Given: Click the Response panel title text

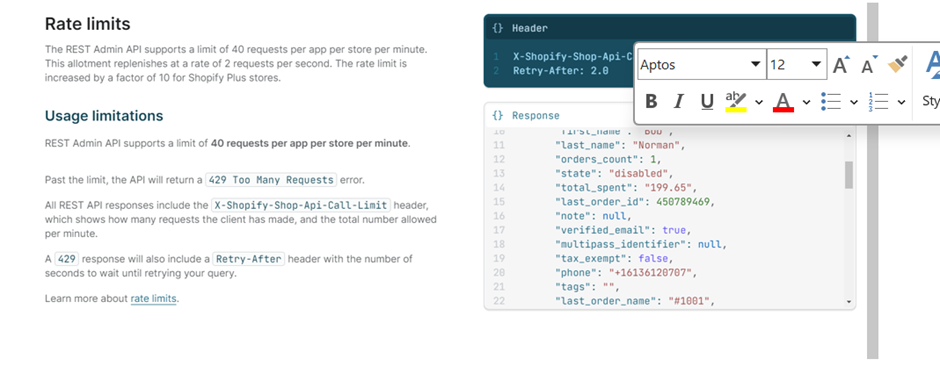Looking at the screenshot, I should click(535, 116).
